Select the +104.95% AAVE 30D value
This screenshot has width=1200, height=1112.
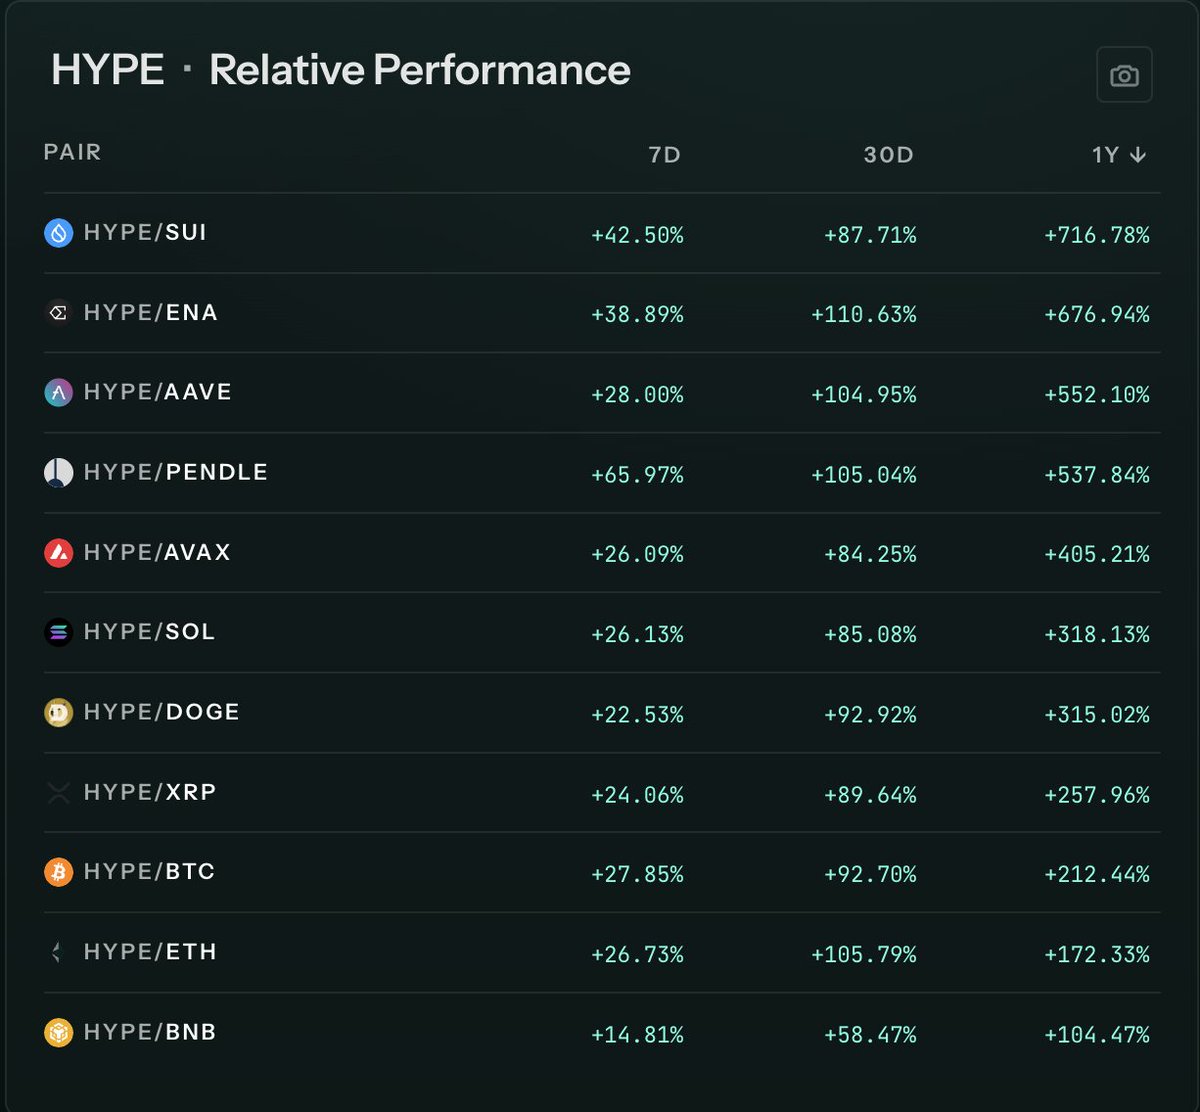pyautogui.click(x=864, y=395)
